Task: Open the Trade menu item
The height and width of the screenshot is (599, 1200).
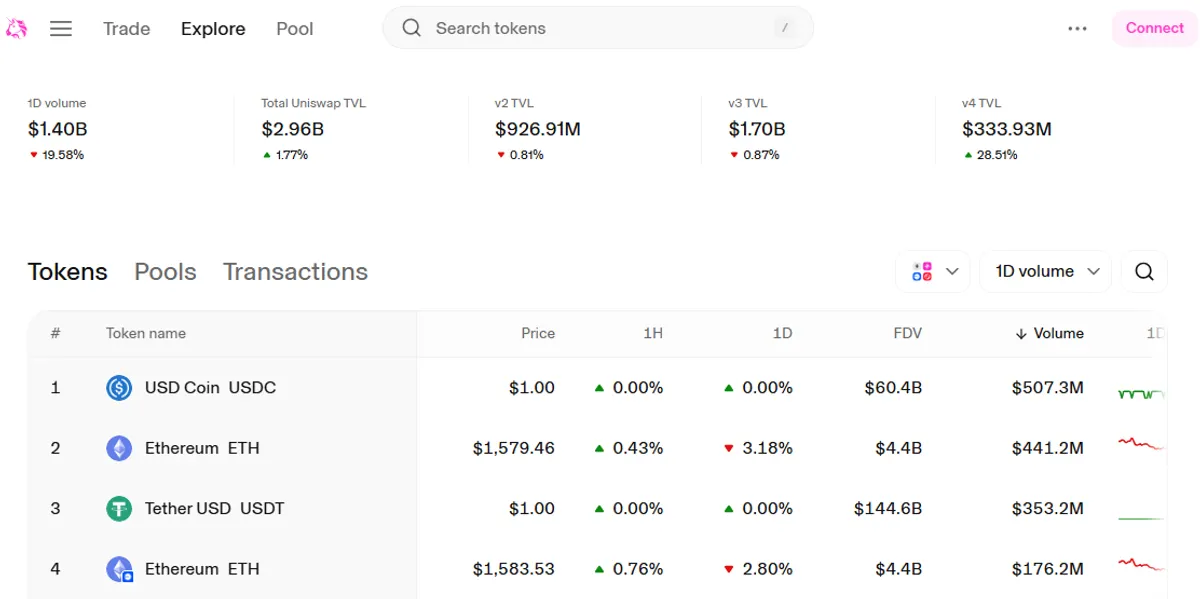Action: point(126,29)
